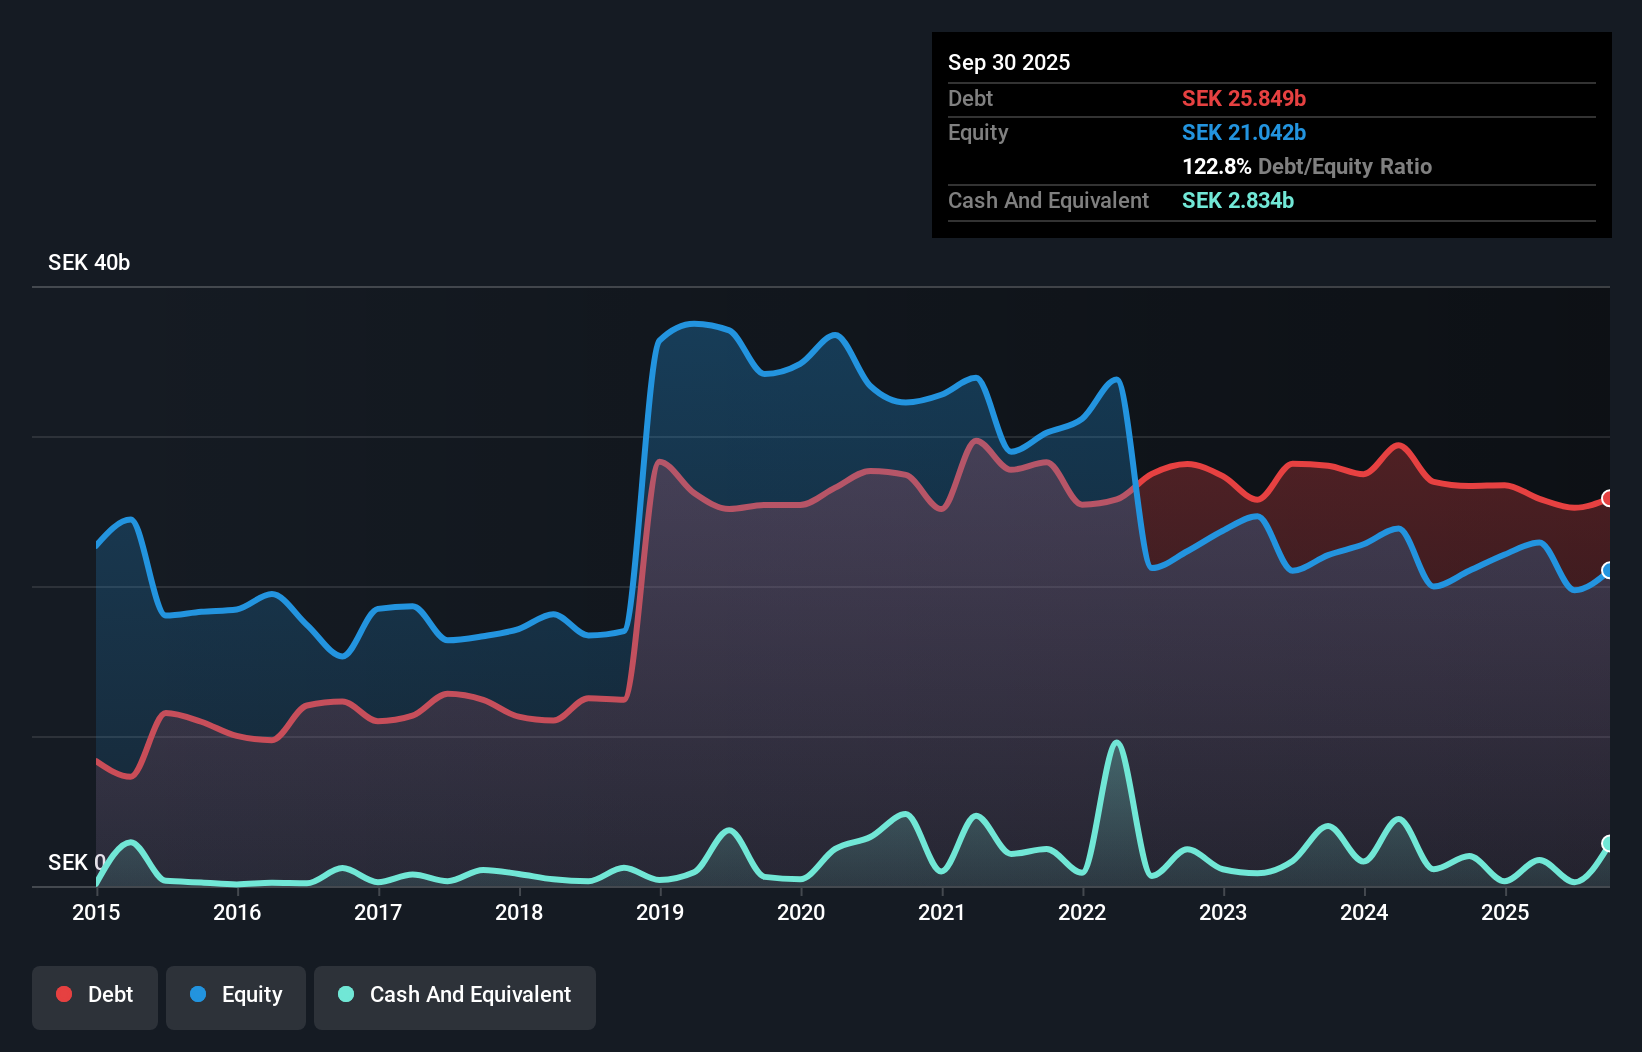Toggle the Equity series legend button

(x=236, y=997)
